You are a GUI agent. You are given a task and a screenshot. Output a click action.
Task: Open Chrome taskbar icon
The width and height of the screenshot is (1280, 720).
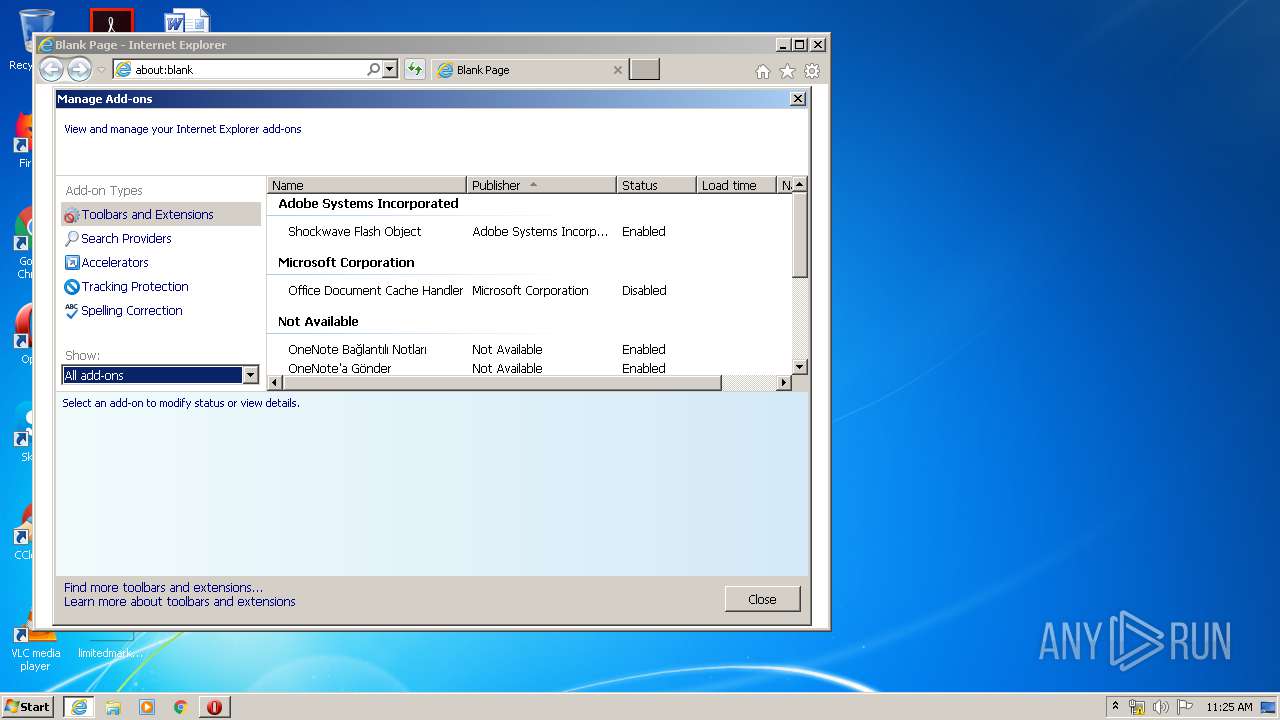tap(181, 707)
